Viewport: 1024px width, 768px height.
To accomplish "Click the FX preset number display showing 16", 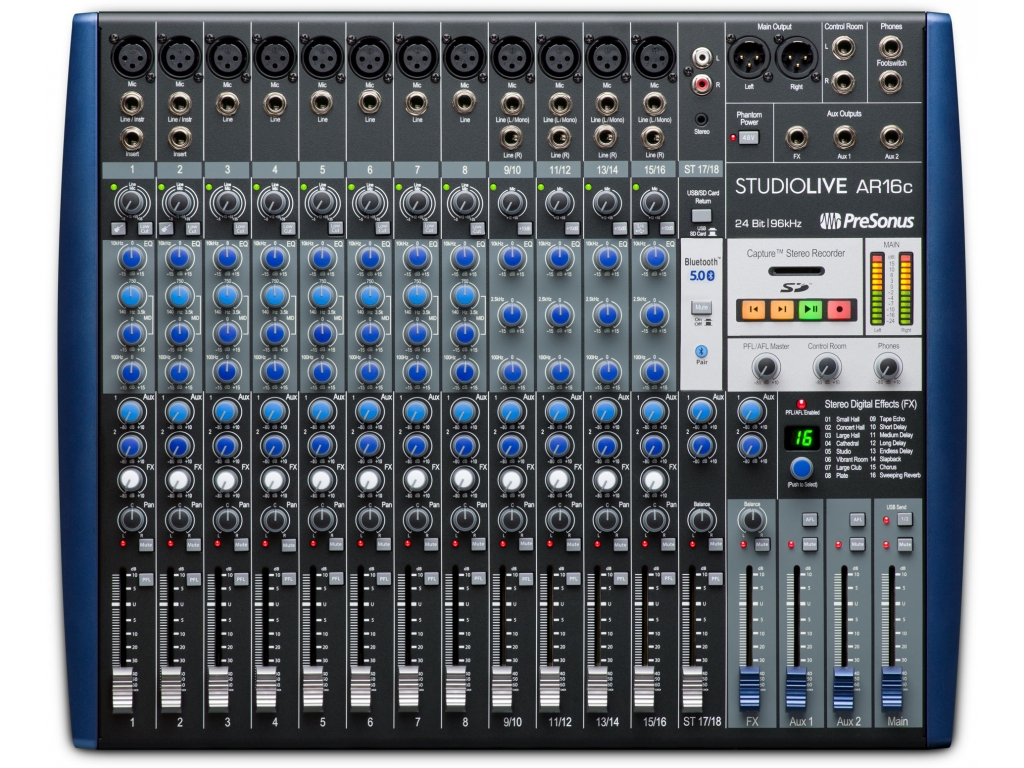I will pyautogui.click(x=801, y=438).
